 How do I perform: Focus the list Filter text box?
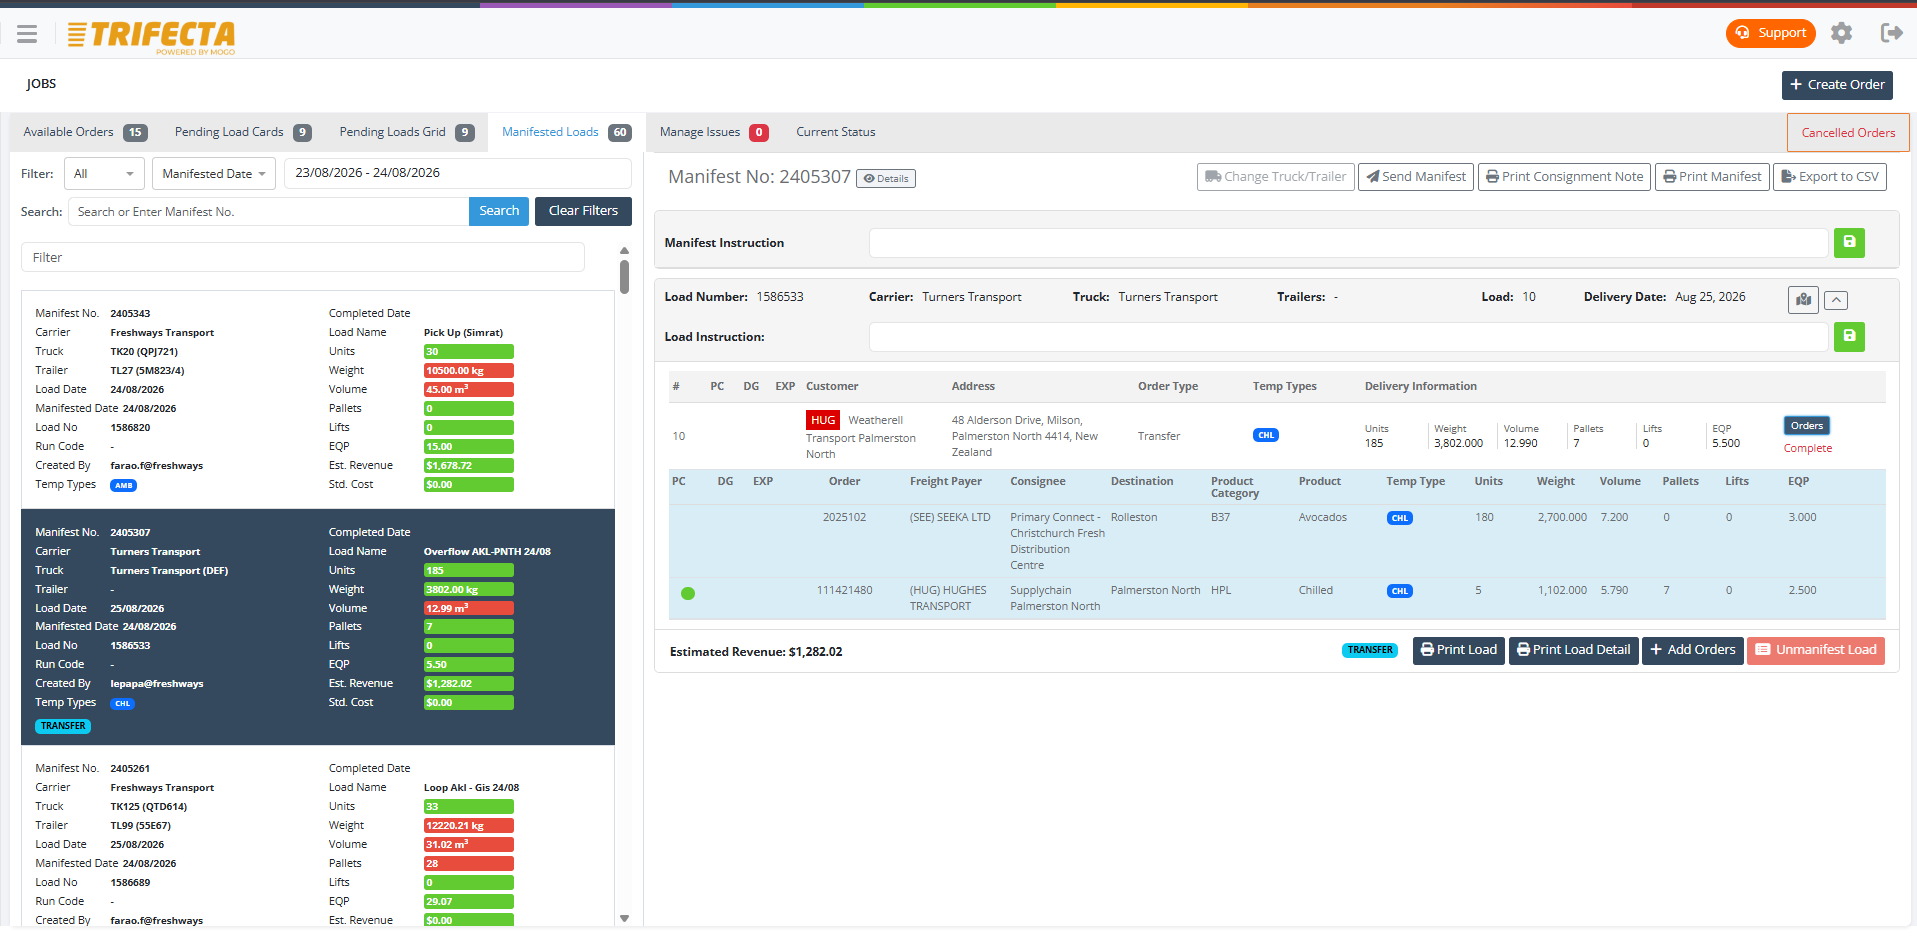click(303, 258)
